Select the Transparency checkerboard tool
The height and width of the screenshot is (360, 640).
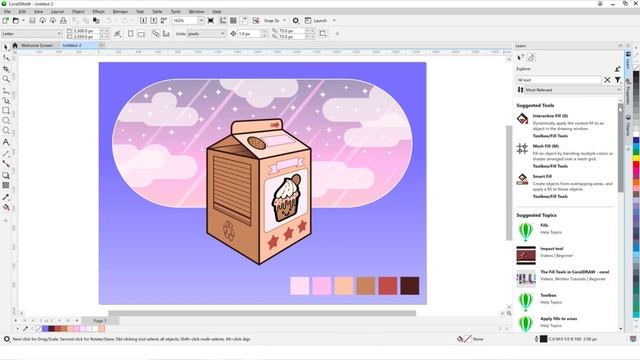[6, 185]
